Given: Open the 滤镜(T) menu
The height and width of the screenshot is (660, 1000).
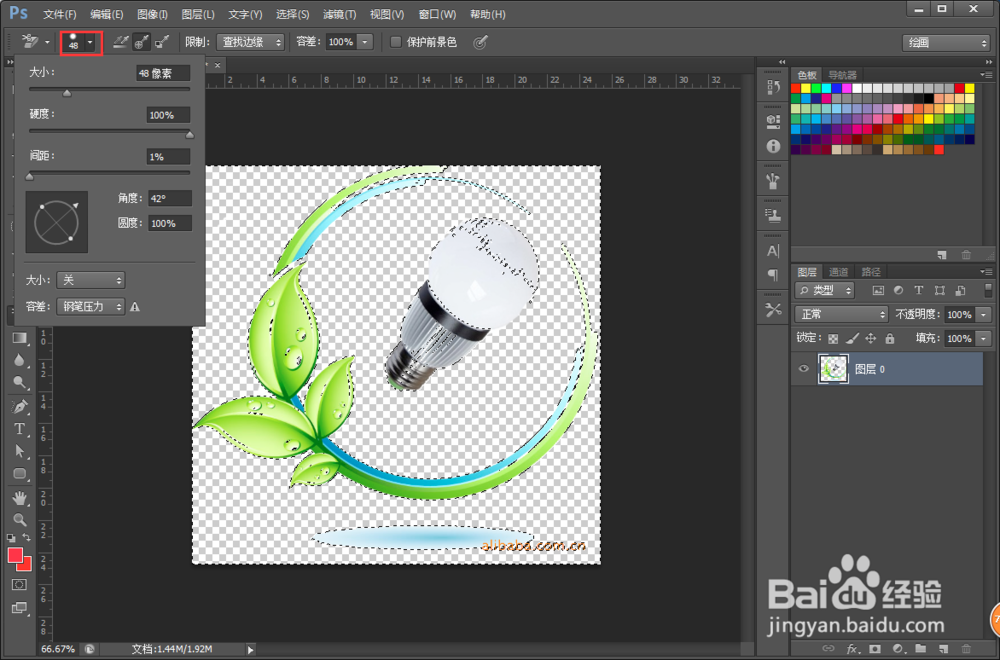Looking at the screenshot, I should pyautogui.click(x=339, y=14).
